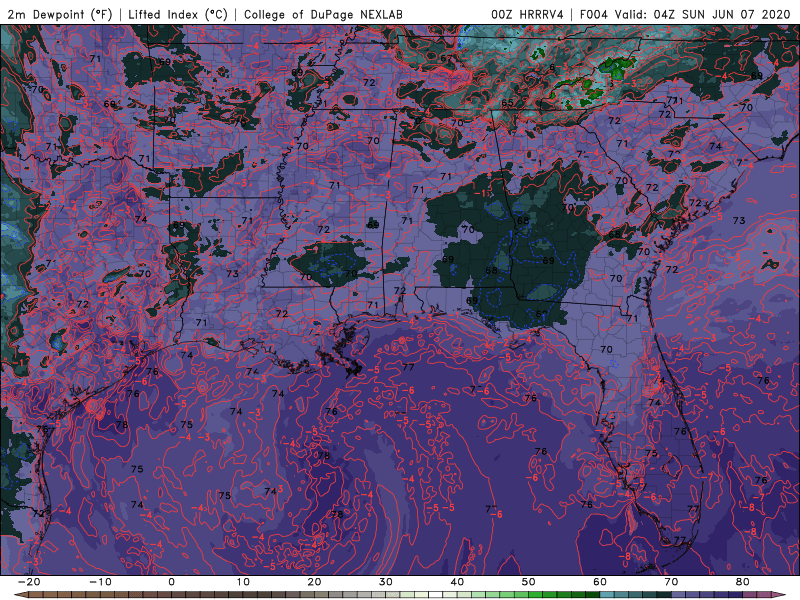Click the 50 label on the color scale
Image resolution: width=800 pixels, height=600 pixels.
coord(529,582)
